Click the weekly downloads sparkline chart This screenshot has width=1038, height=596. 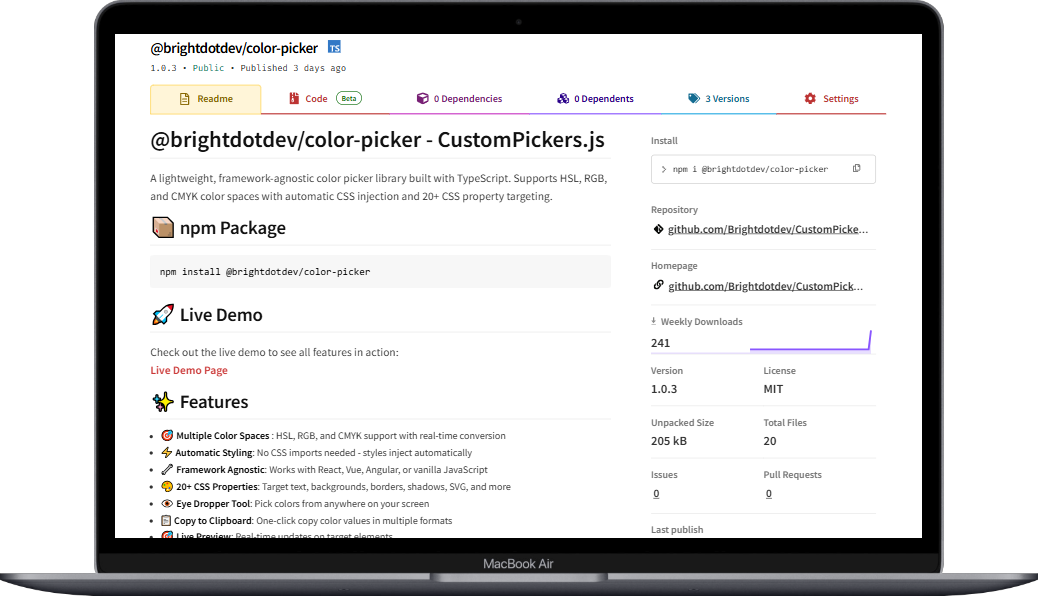[810, 341]
